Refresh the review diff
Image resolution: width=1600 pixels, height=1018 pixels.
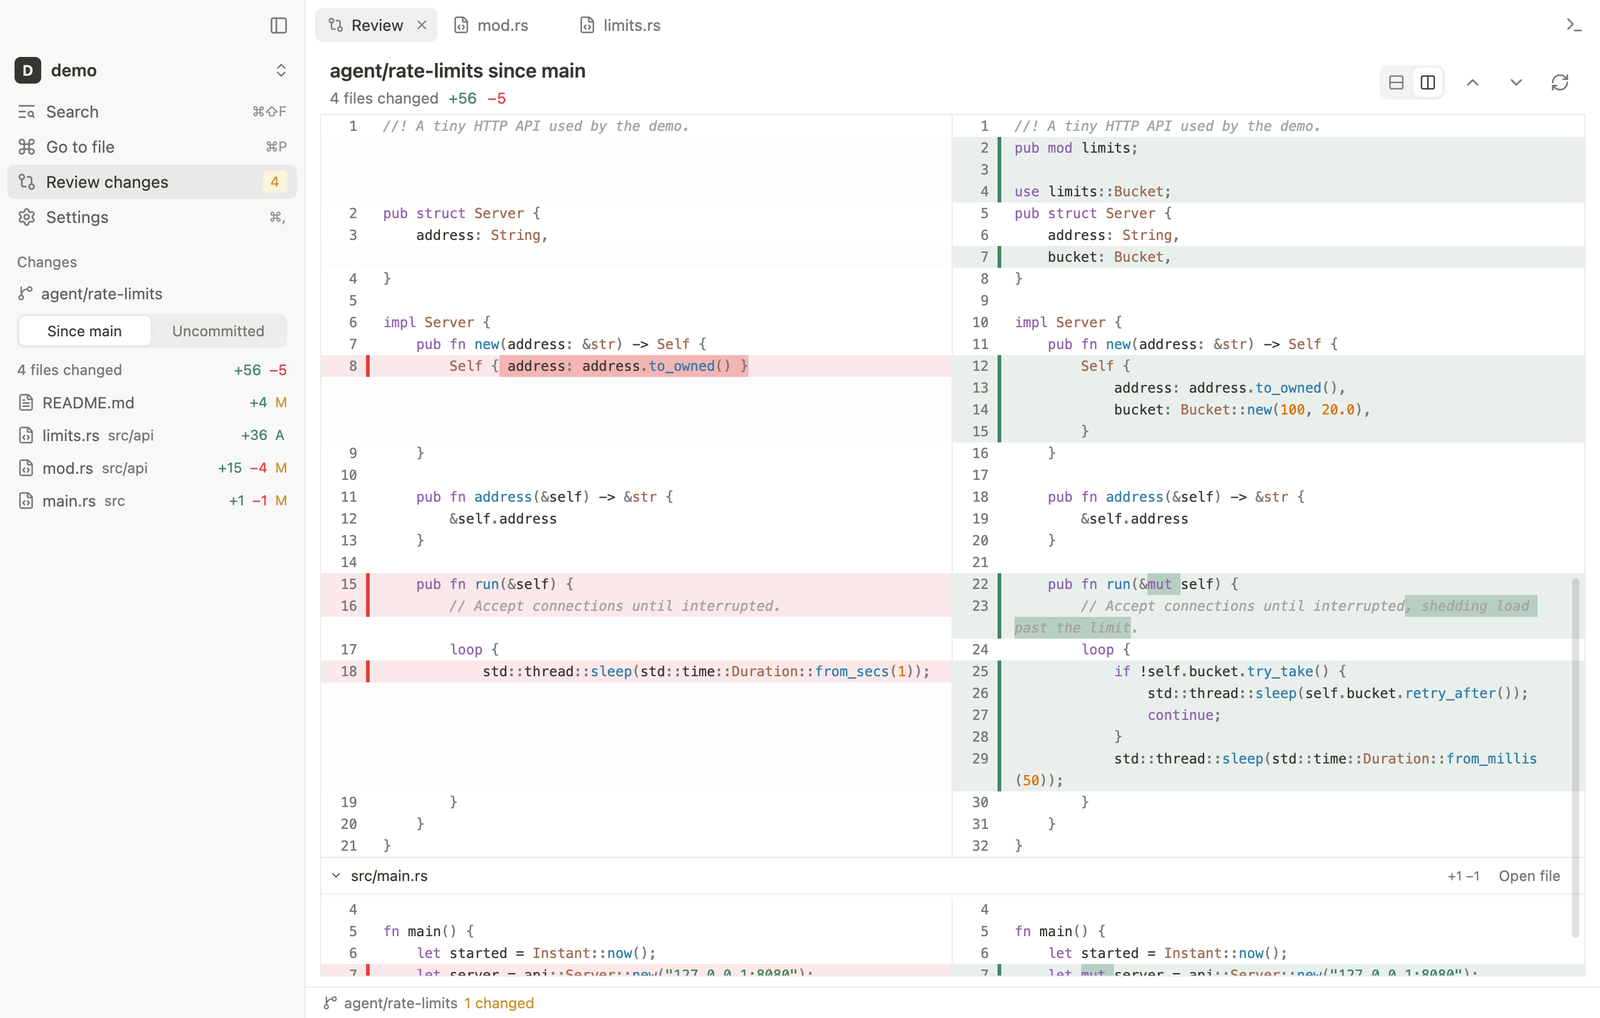pos(1560,82)
